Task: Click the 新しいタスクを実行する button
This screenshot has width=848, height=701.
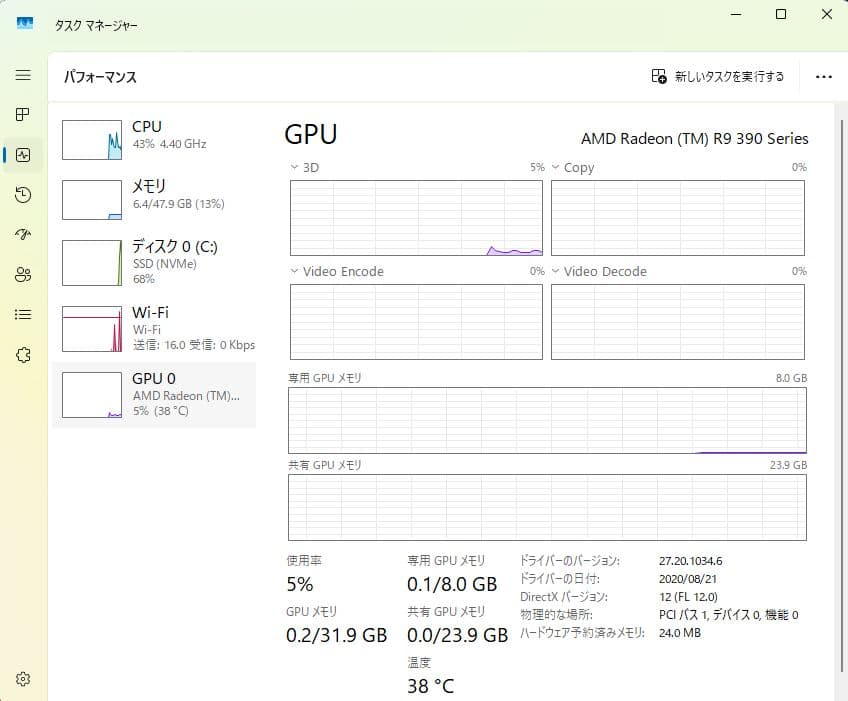Action: (x=715, y=76)
